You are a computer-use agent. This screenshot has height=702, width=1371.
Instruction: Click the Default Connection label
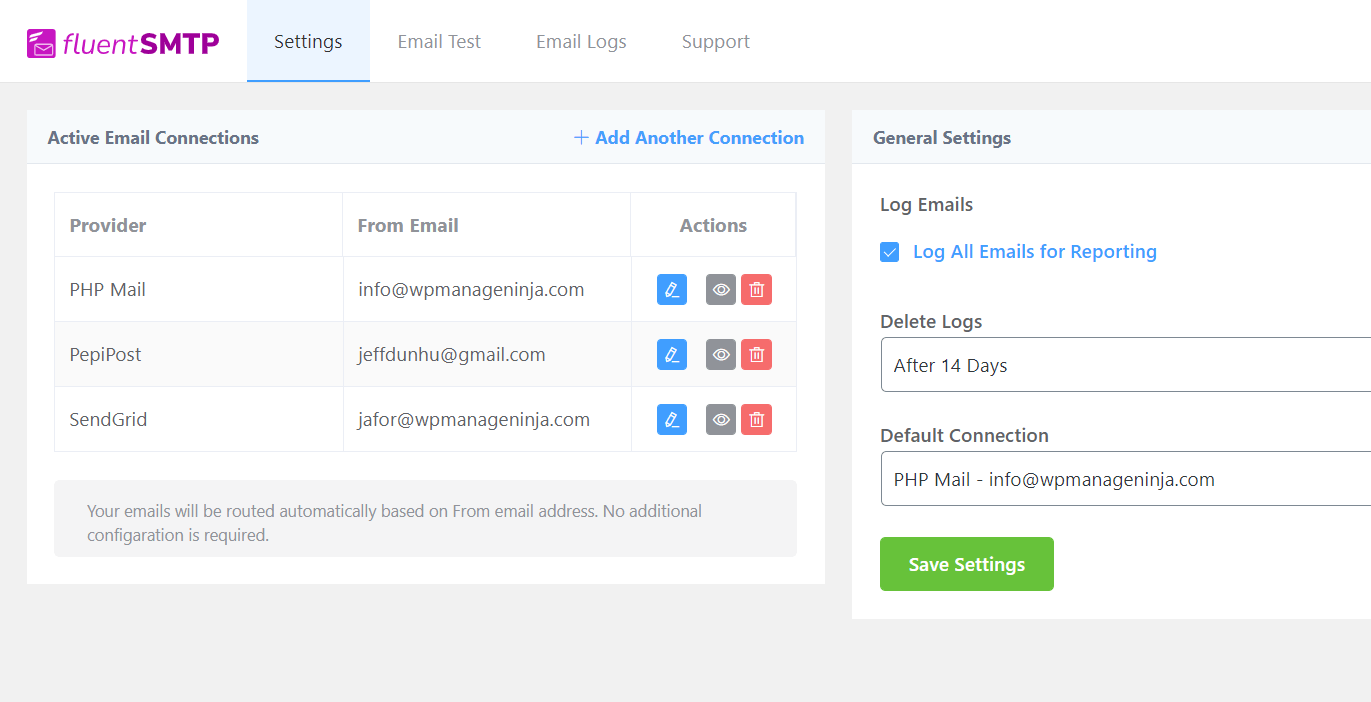(x=964, y=436)
